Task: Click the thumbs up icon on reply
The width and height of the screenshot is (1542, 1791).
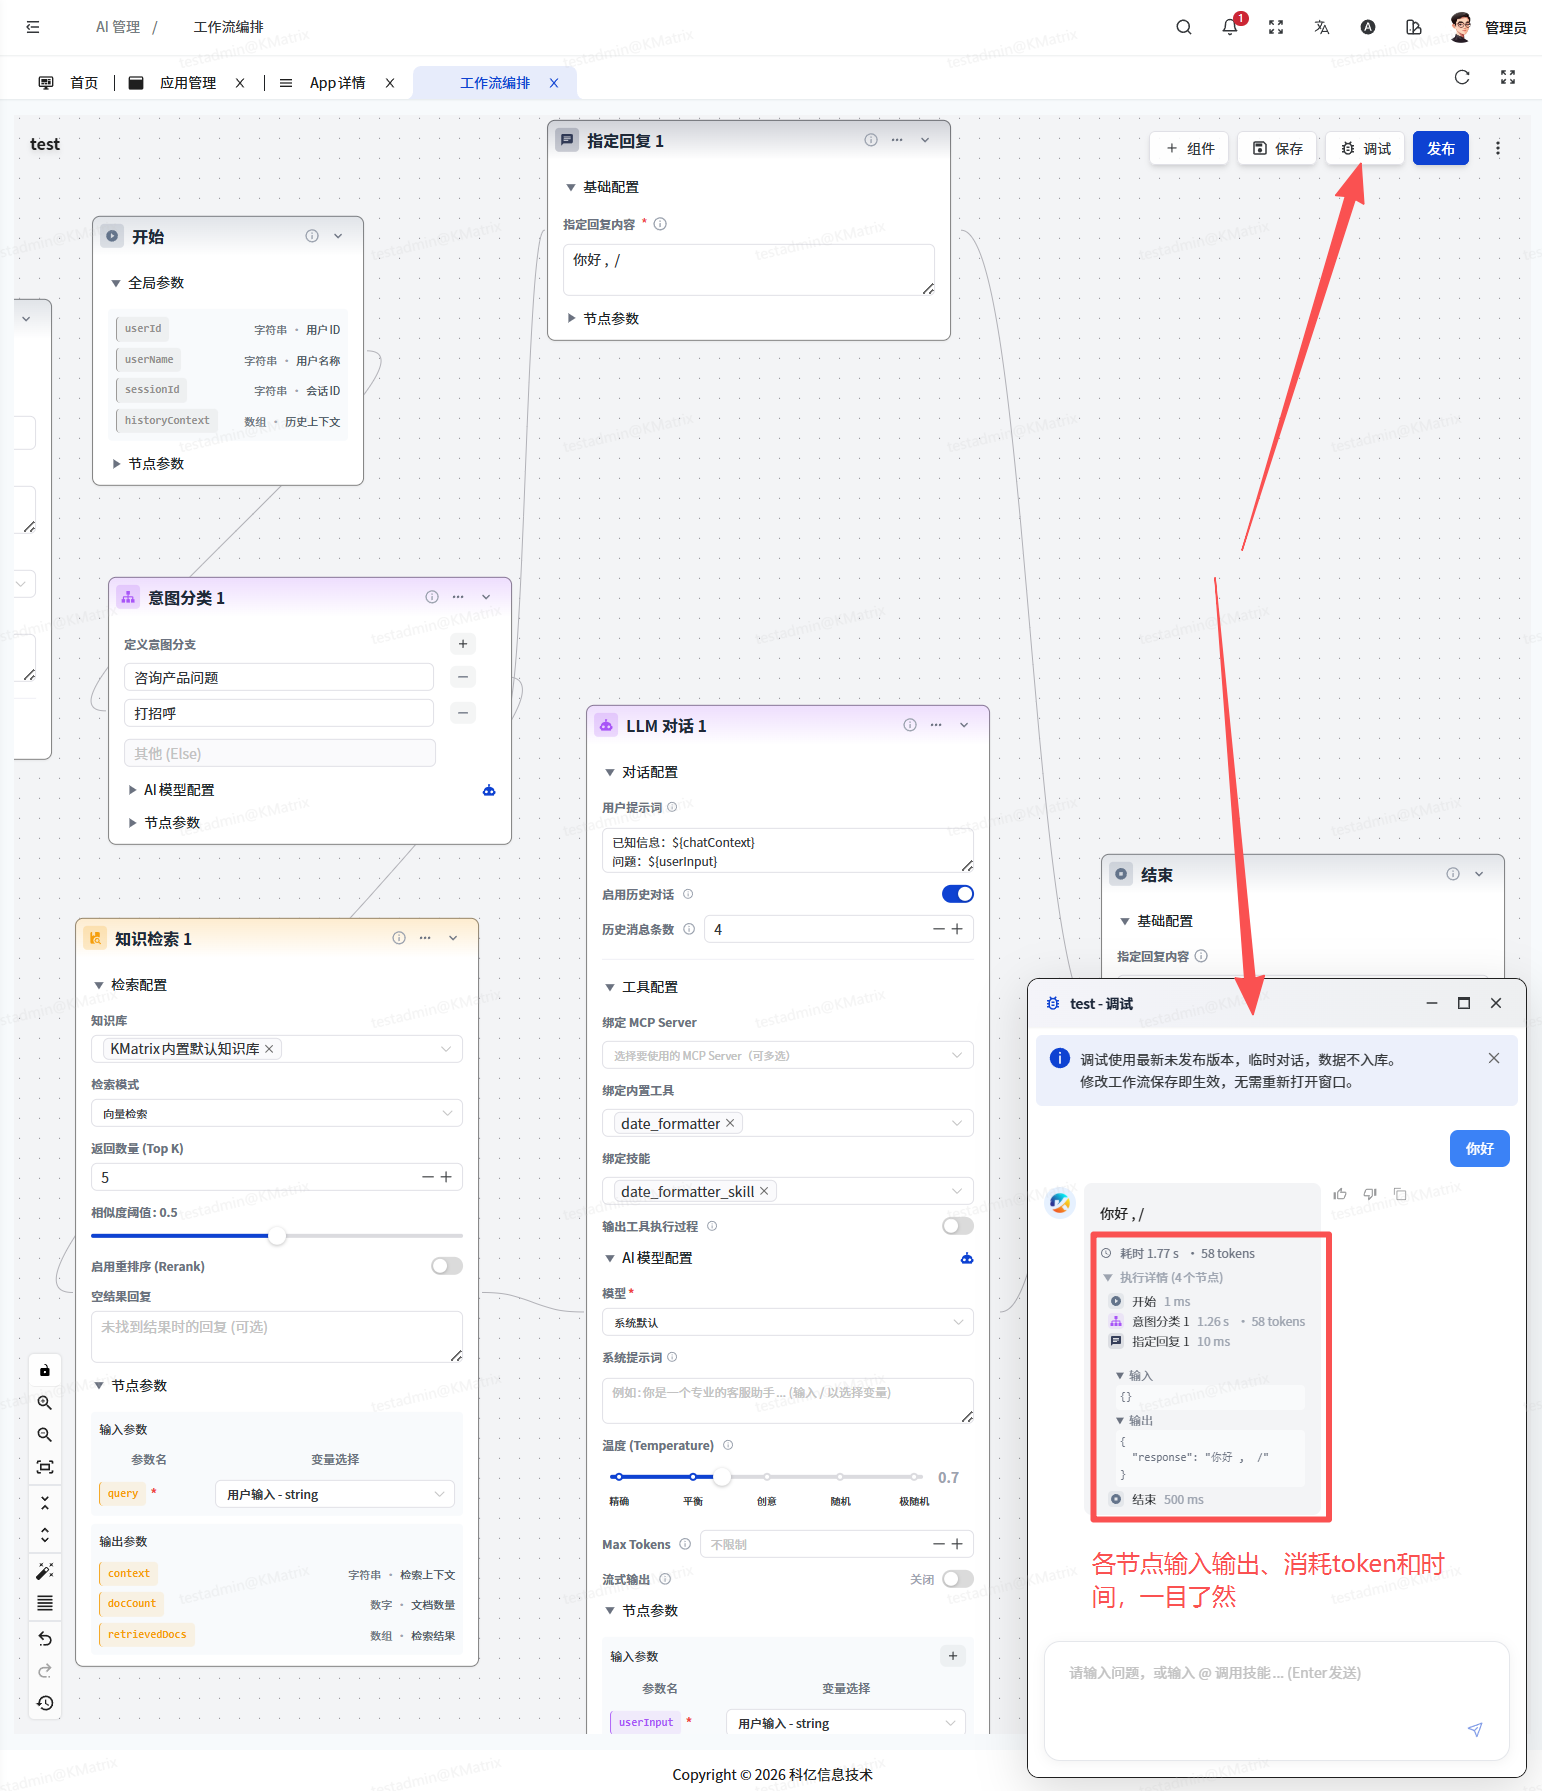Action: pos(1340,1194)
